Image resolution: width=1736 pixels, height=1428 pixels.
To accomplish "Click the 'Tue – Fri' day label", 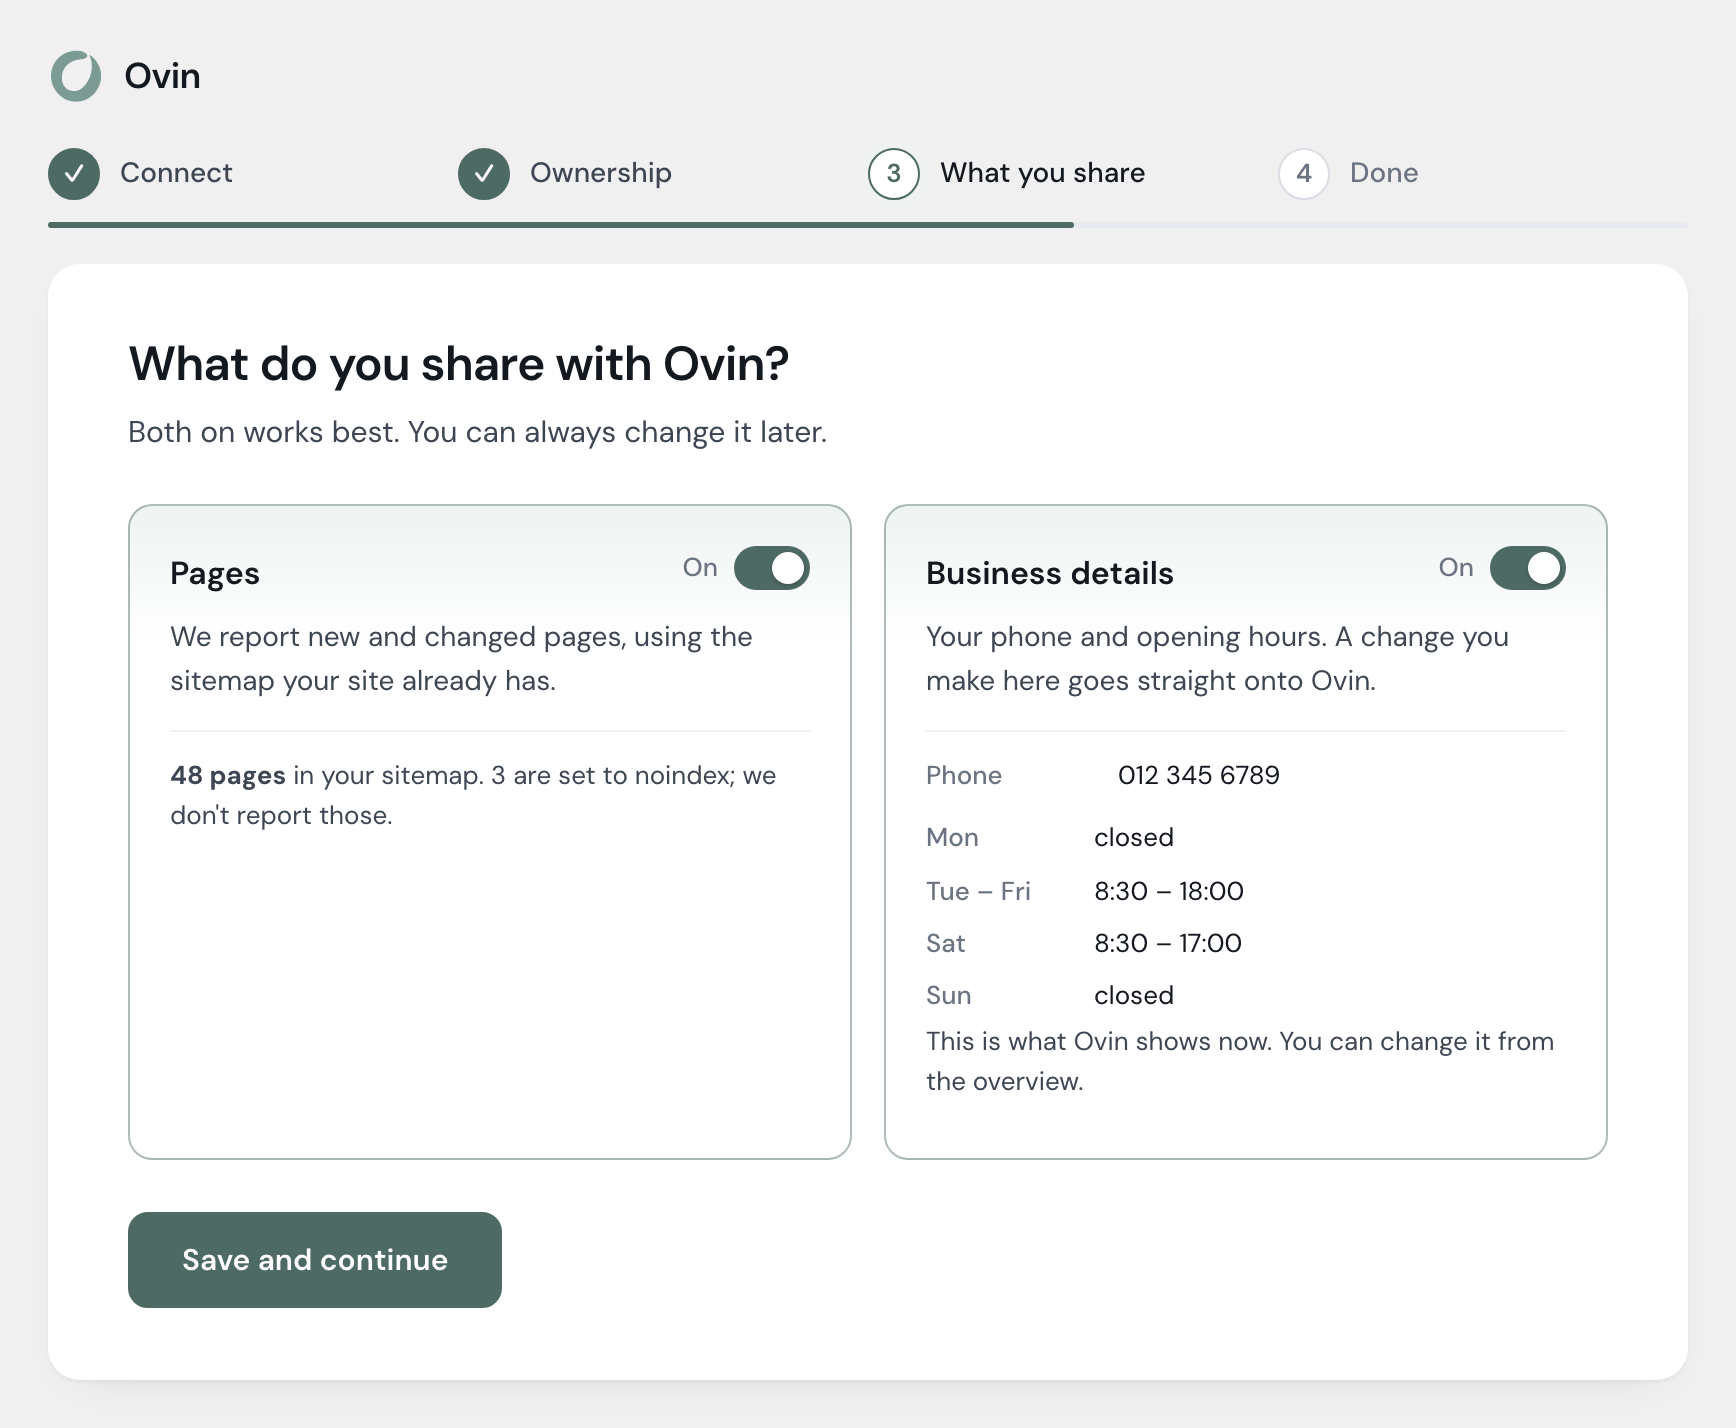I will pos(978,891).
